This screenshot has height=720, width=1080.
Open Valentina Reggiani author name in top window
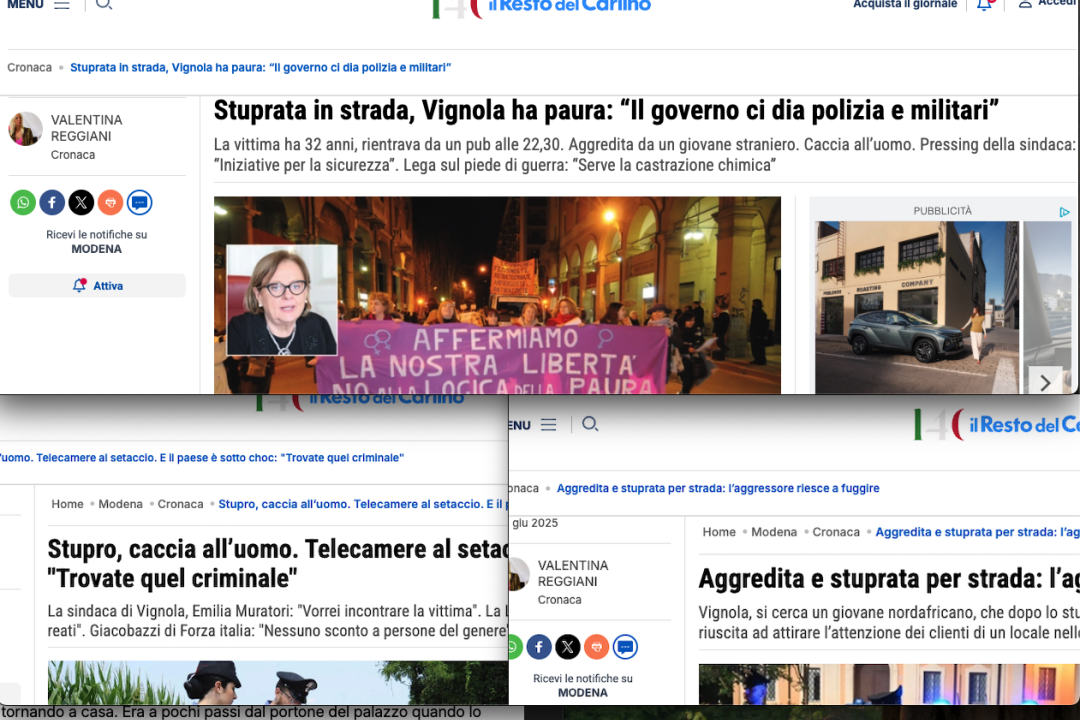[x=86, y=128]
